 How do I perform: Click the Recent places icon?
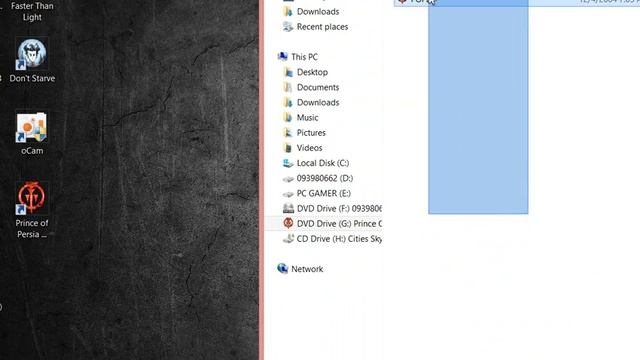click(288, 27)
